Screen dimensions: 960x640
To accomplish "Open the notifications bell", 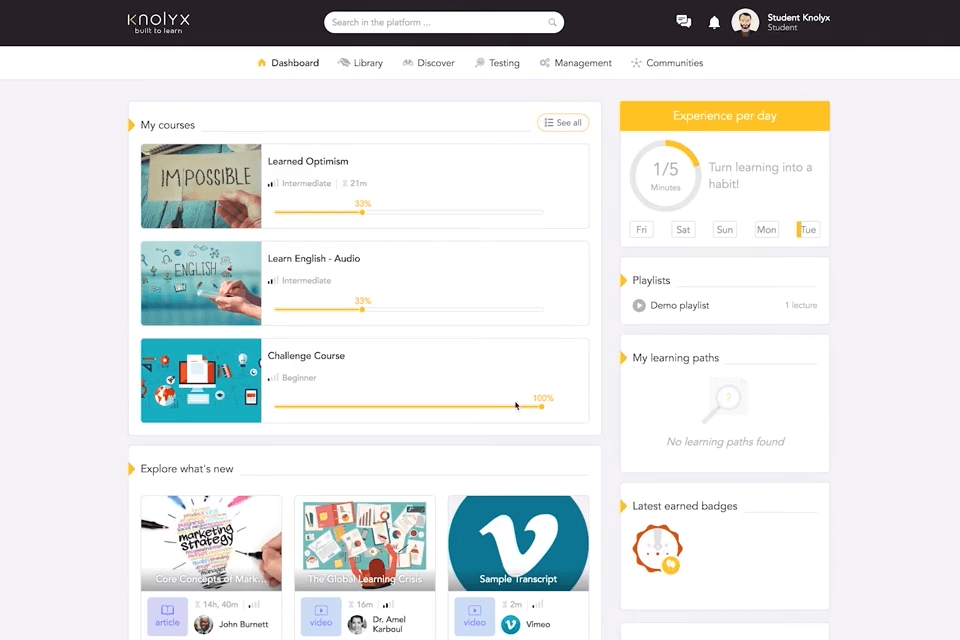I will pyautogui.click(x=714, y=23).
